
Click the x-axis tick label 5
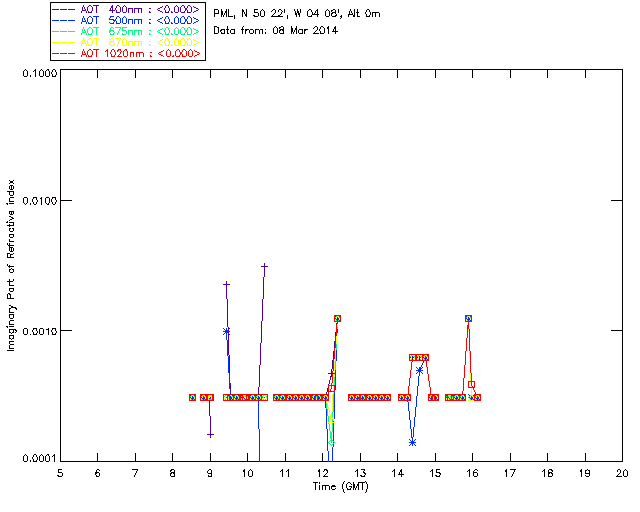pyautogui.click(x=60, y=473)
